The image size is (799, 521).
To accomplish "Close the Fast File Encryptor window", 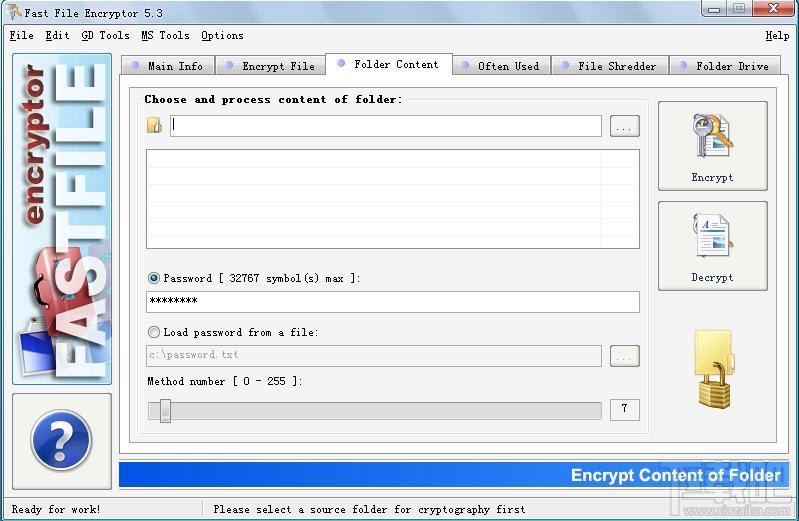I will point(773,9).
